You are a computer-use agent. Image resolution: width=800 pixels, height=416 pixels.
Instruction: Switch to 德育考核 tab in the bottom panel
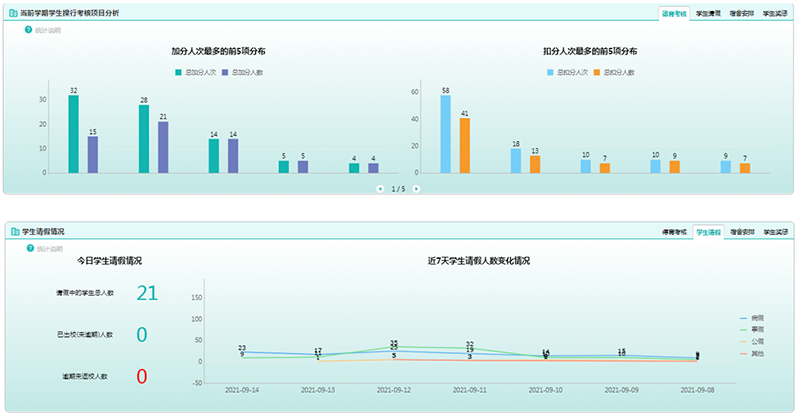[x=674, y=231]
